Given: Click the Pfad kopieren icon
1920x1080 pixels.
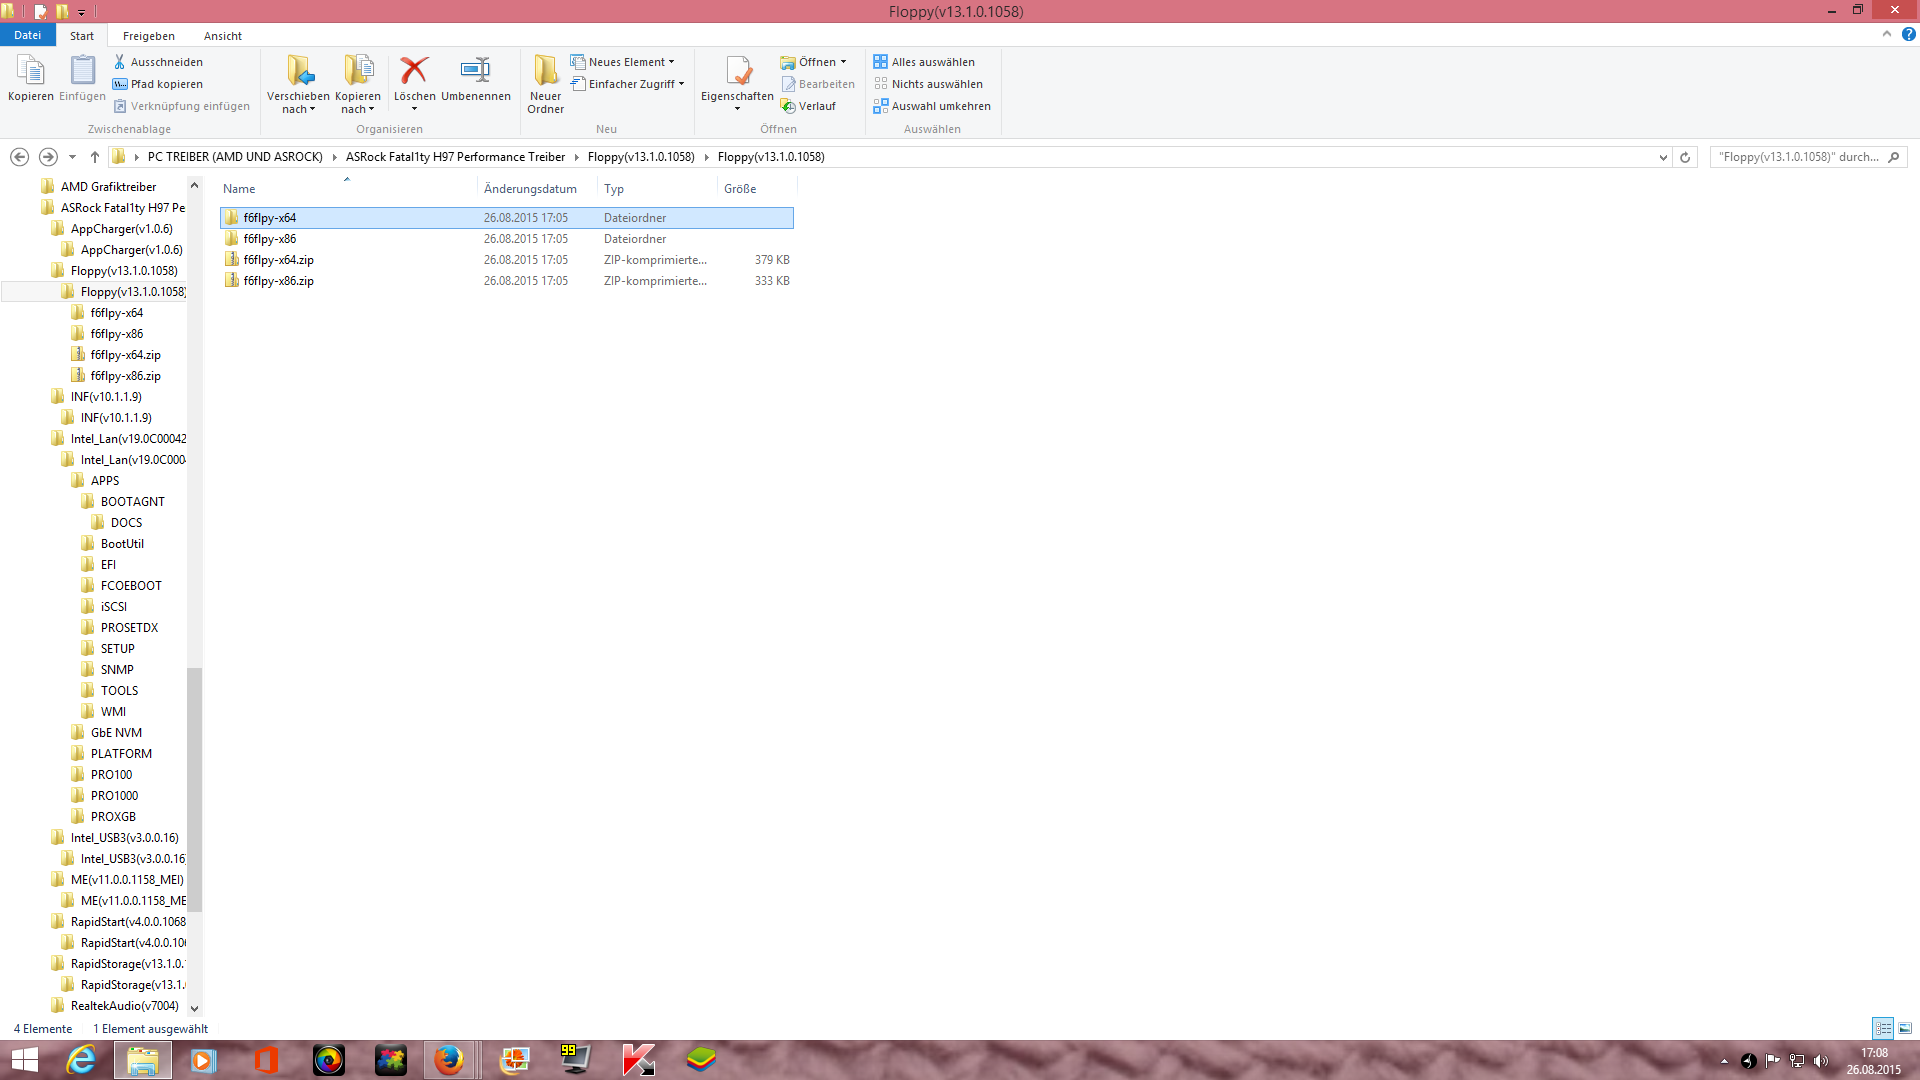Looking at the screenshot, I should [120, 84].
